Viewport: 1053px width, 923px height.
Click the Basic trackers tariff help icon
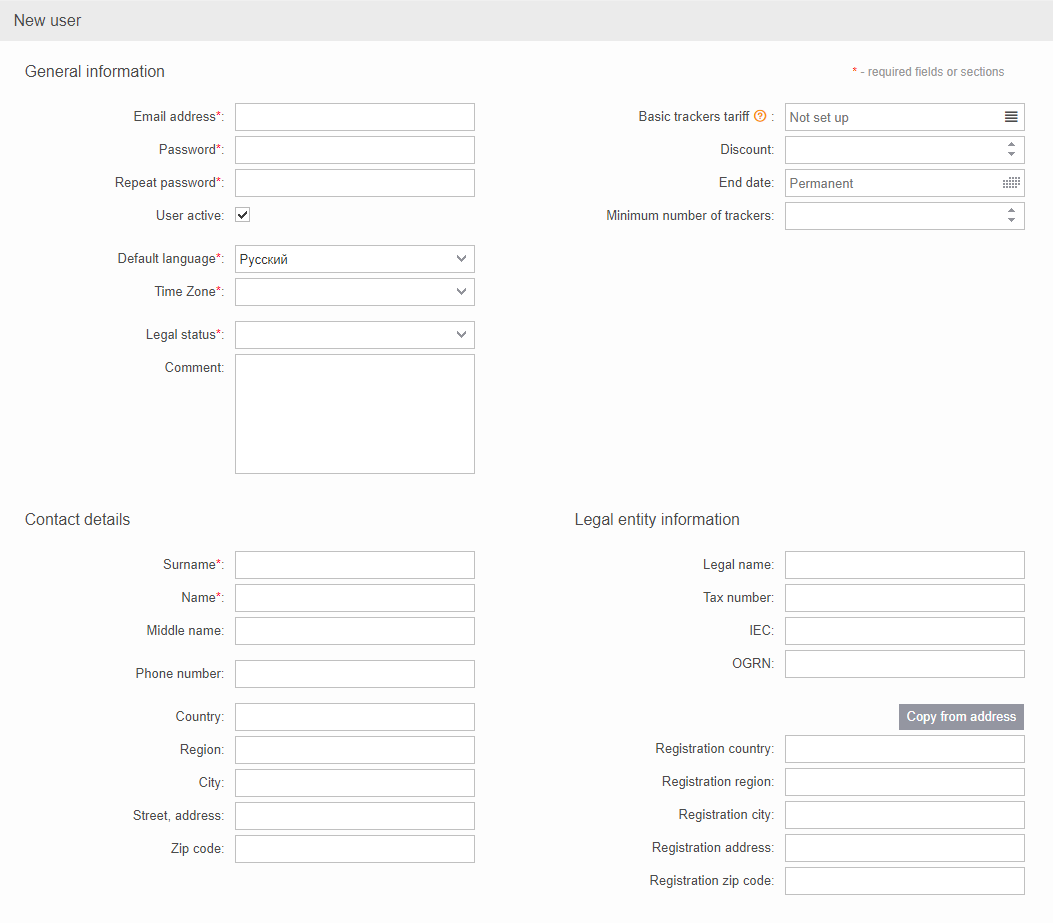pos(760,117)
